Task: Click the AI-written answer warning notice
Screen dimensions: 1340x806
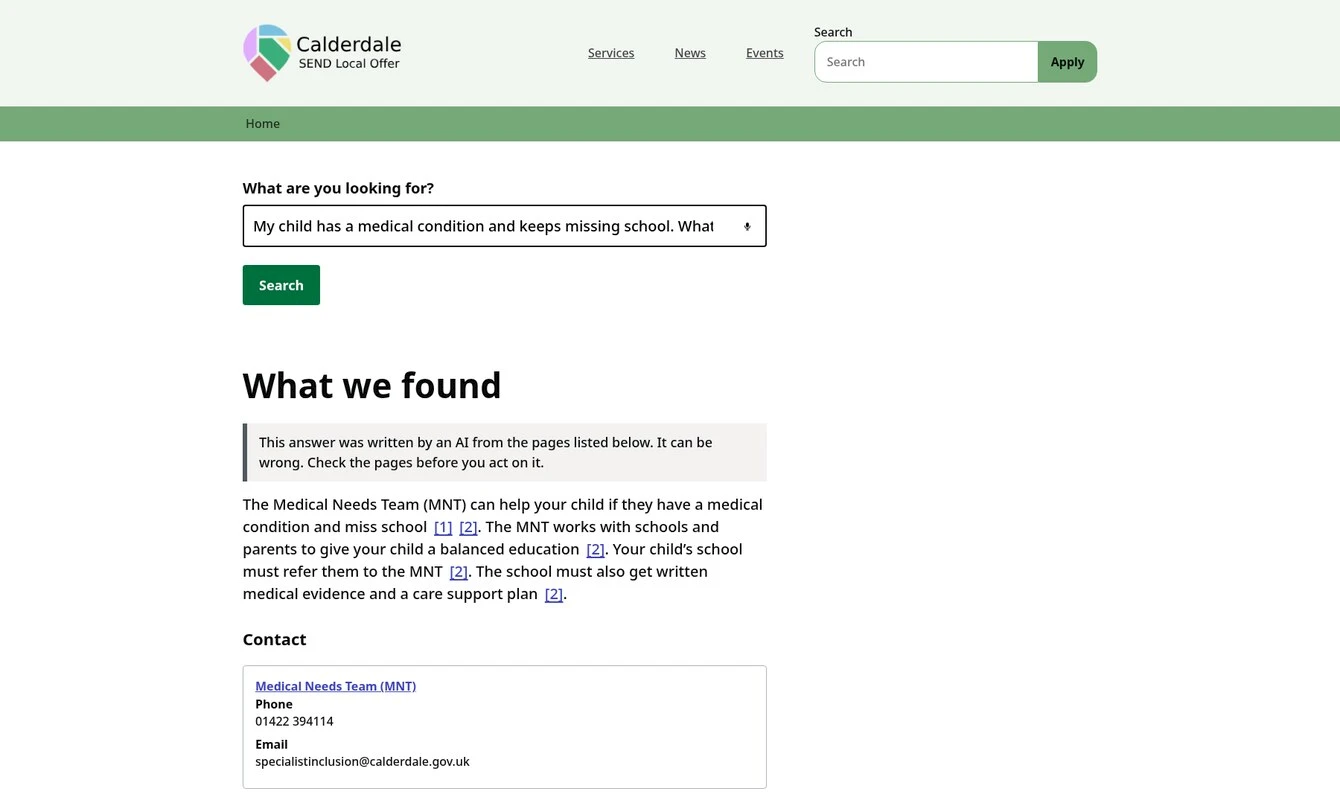Action: [504, 453]
